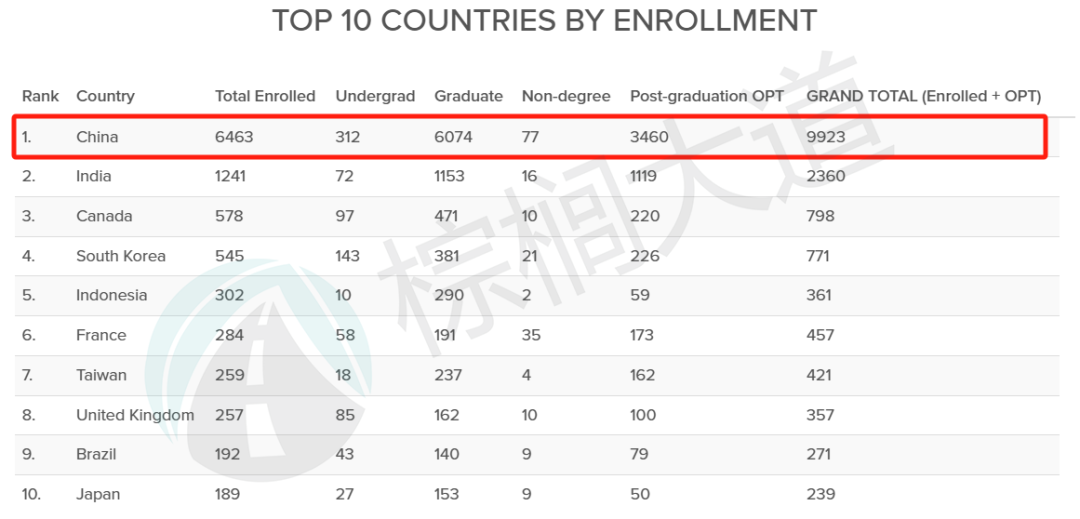The width and height of the screenshot is (1080, 519).
Task: Select Indonesia country entry
Action: [x=112, y=295]
